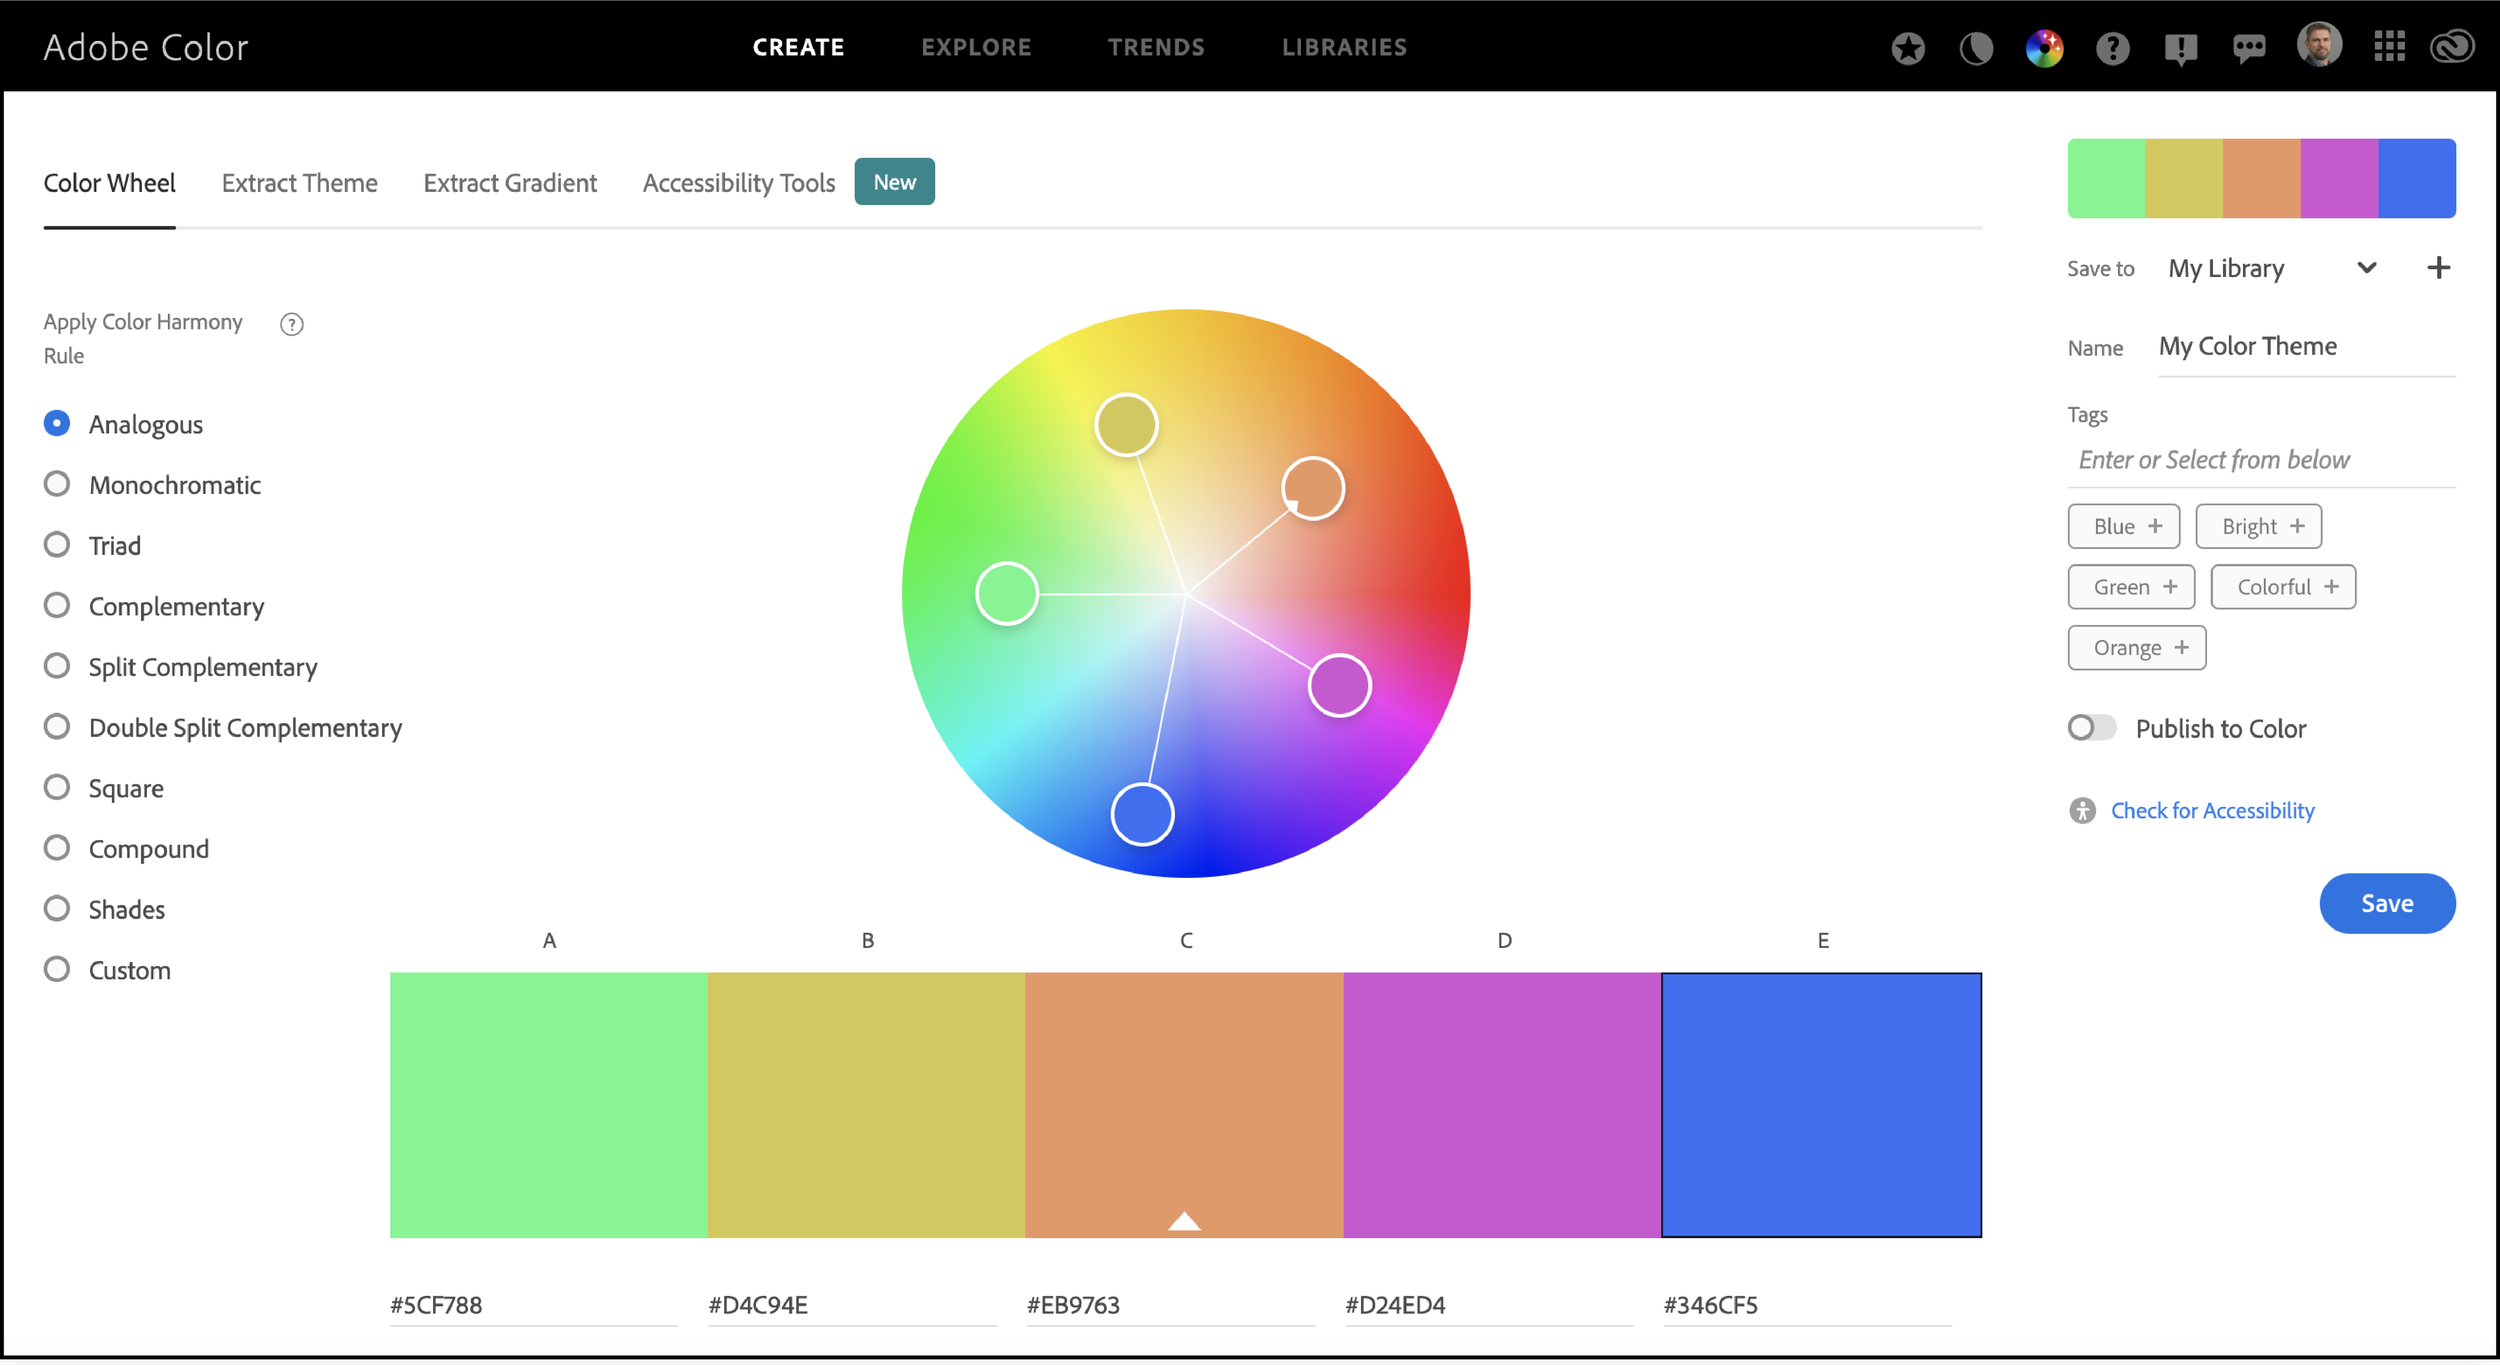
Task: Open Check for Accessibility link
Action: click(x=2212, y=810)
